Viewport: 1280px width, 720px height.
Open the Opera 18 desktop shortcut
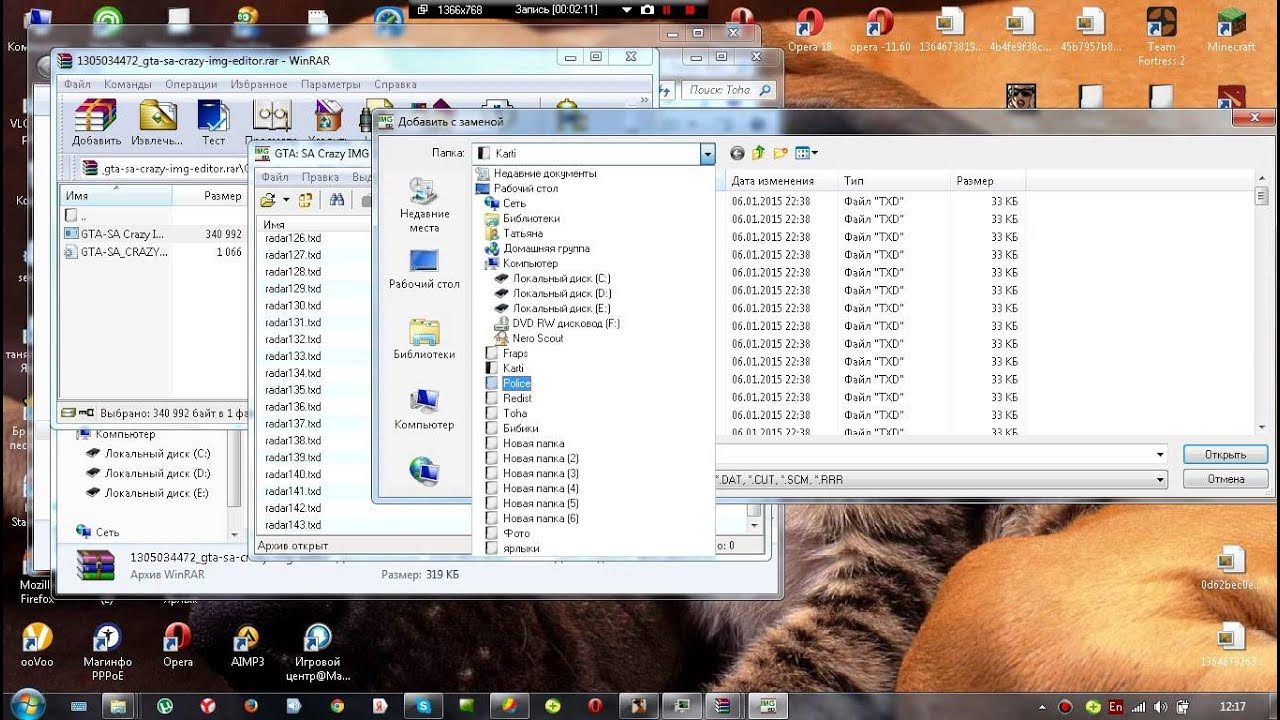tap(809, 32)
